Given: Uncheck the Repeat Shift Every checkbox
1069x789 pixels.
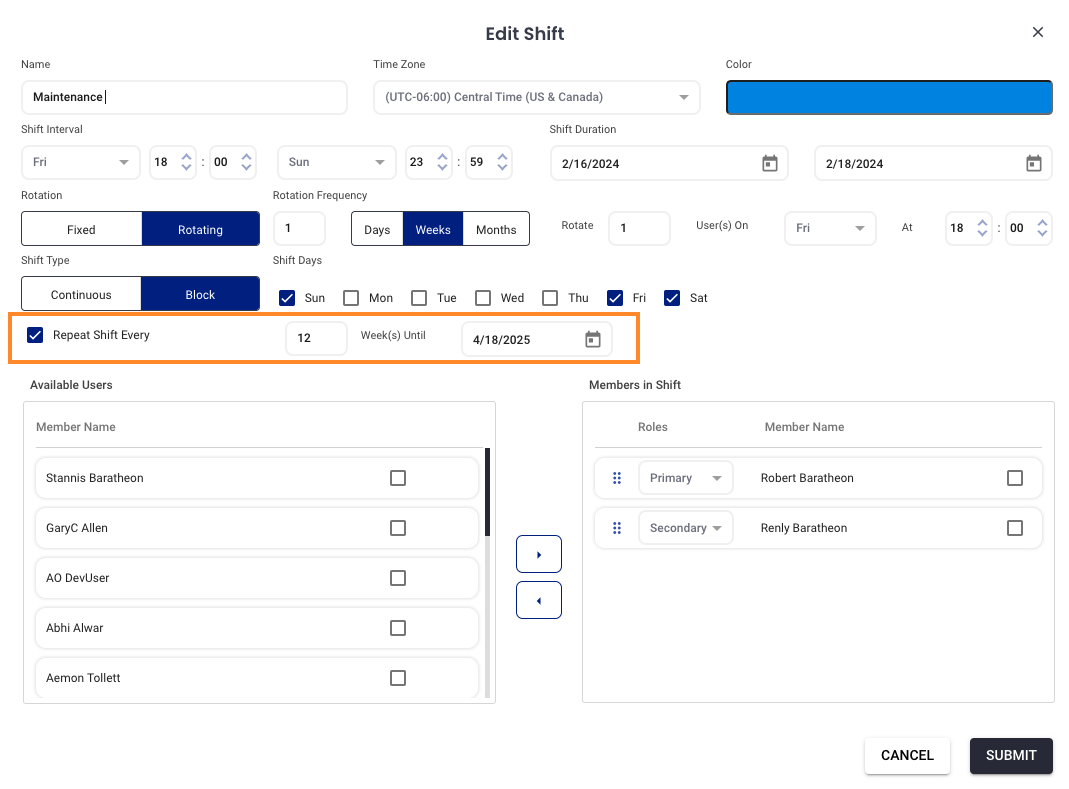Looking at the screenshot, I should click(35, 335).
